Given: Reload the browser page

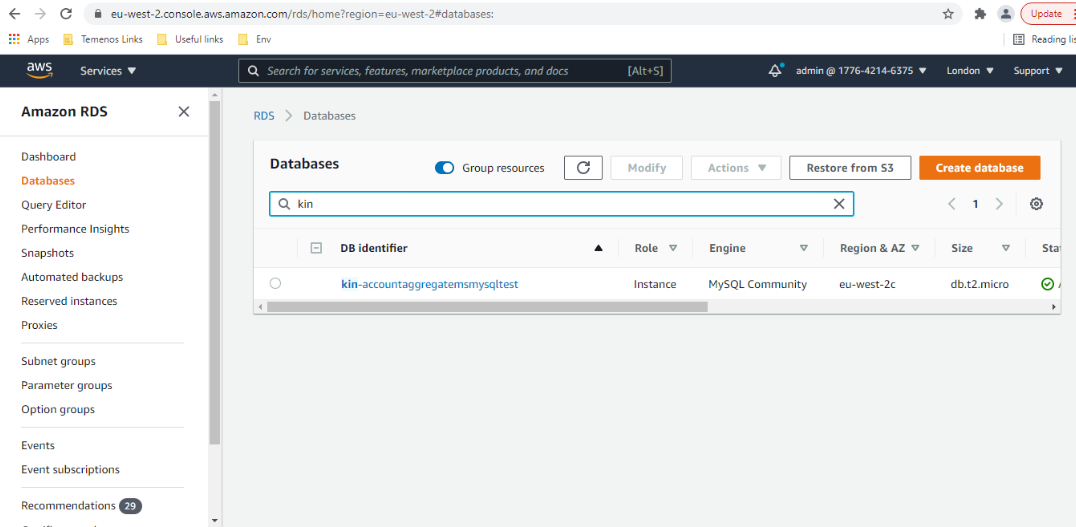Looking at the screenshot, I should 65,14.
